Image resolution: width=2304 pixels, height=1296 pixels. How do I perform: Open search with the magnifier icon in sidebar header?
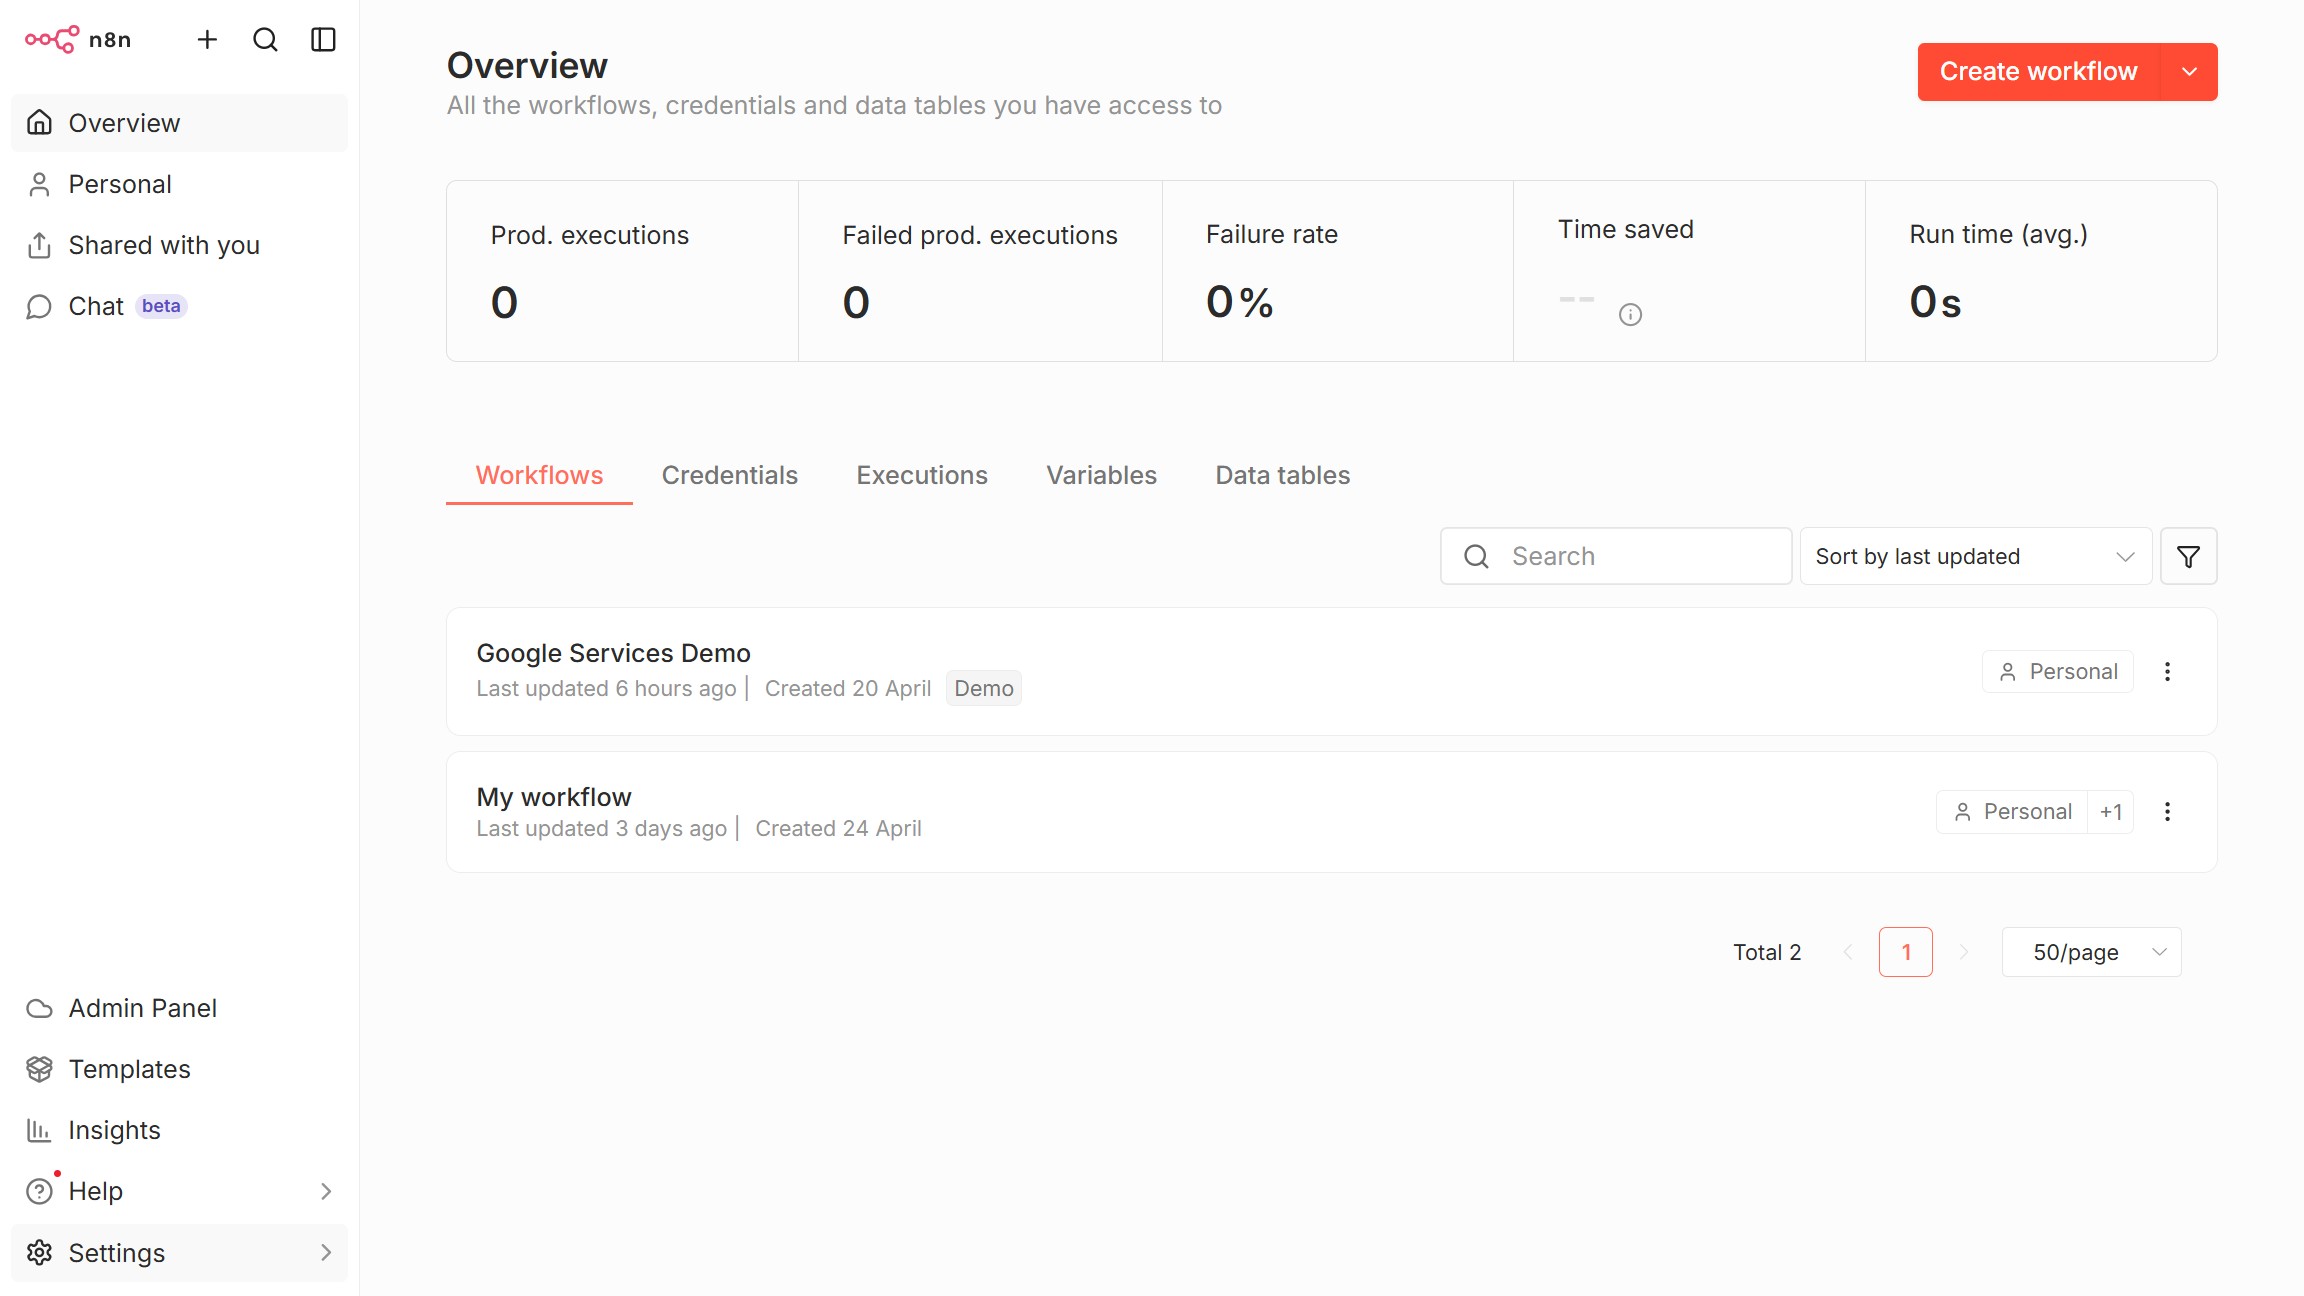coord(265,39)
